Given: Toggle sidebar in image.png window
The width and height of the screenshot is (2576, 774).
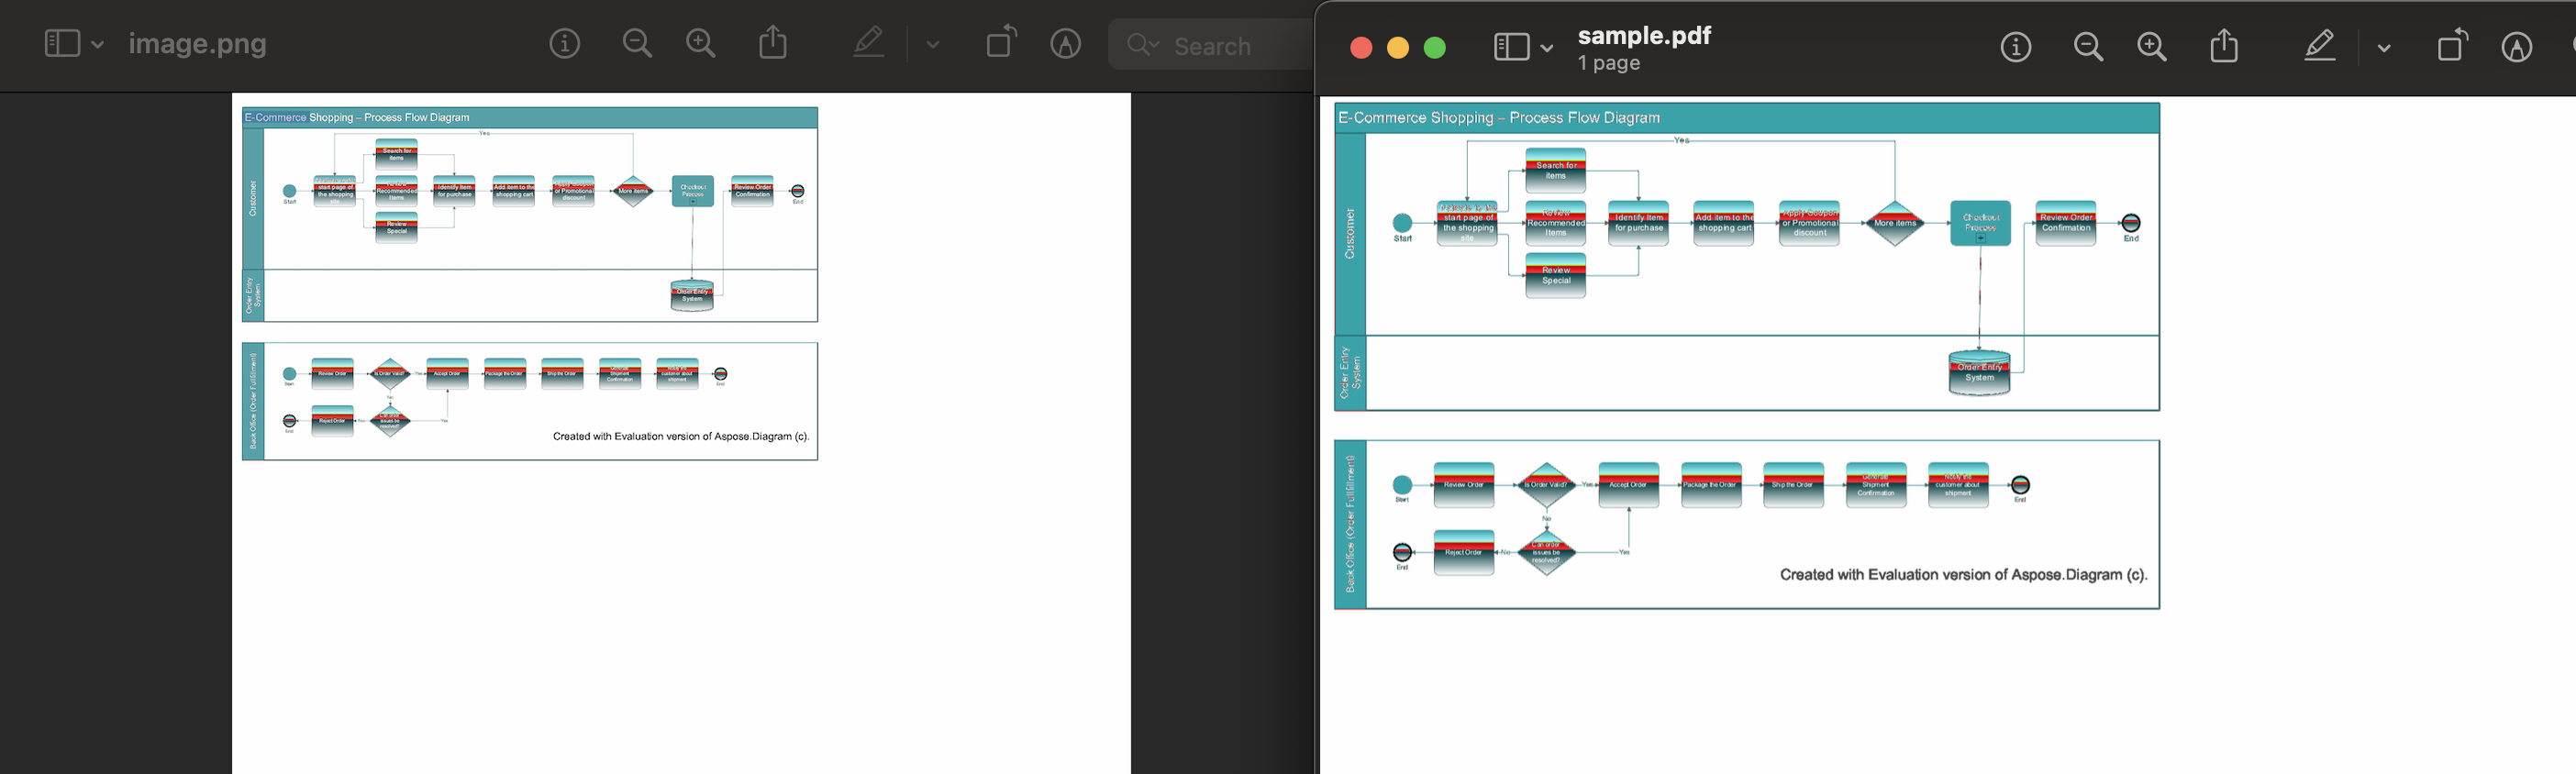Looking at the screenshot, I should tap(62, 44).
